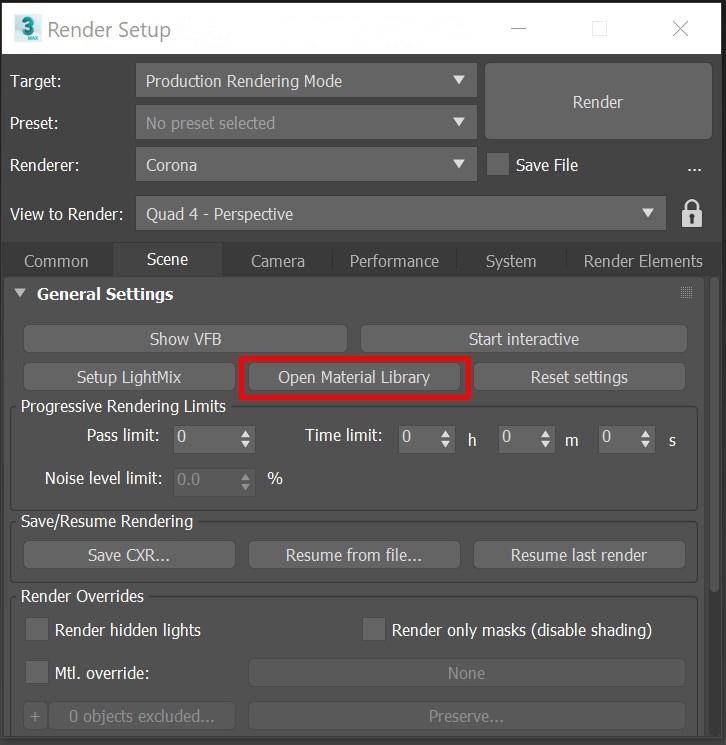Select the Scene tab
726x745 pixels.
(x=167, y=259)
